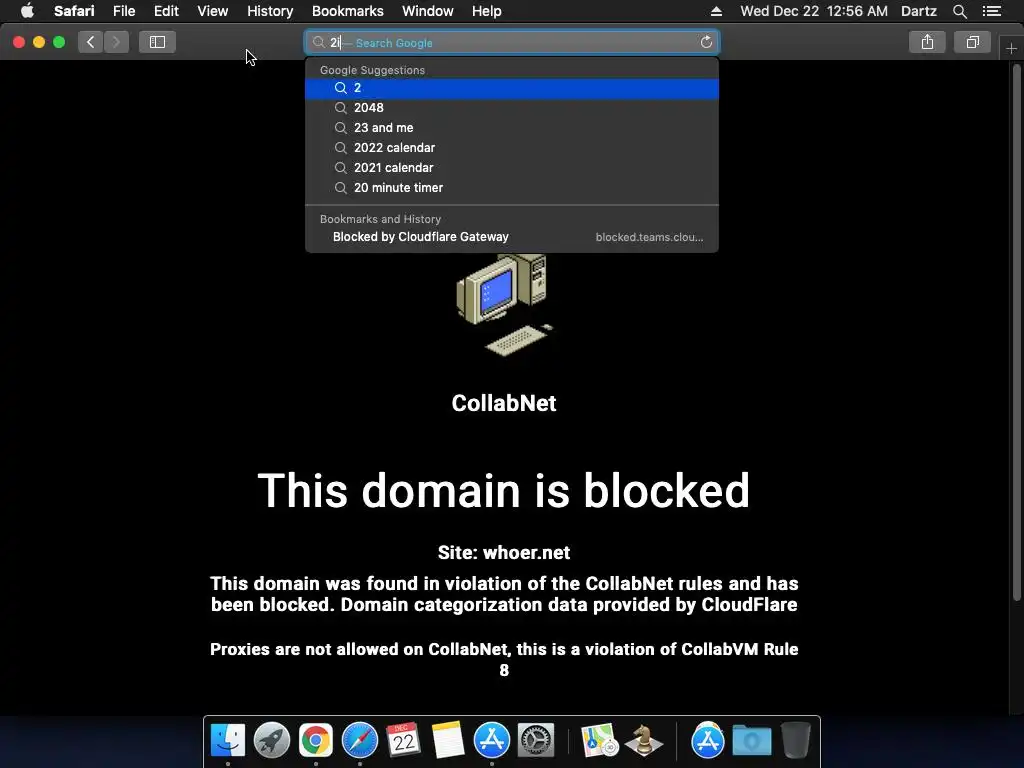Screen dimensions: 1024x768
Task: Go forward with the Safari forward arrow
Action: coord(116,42)
